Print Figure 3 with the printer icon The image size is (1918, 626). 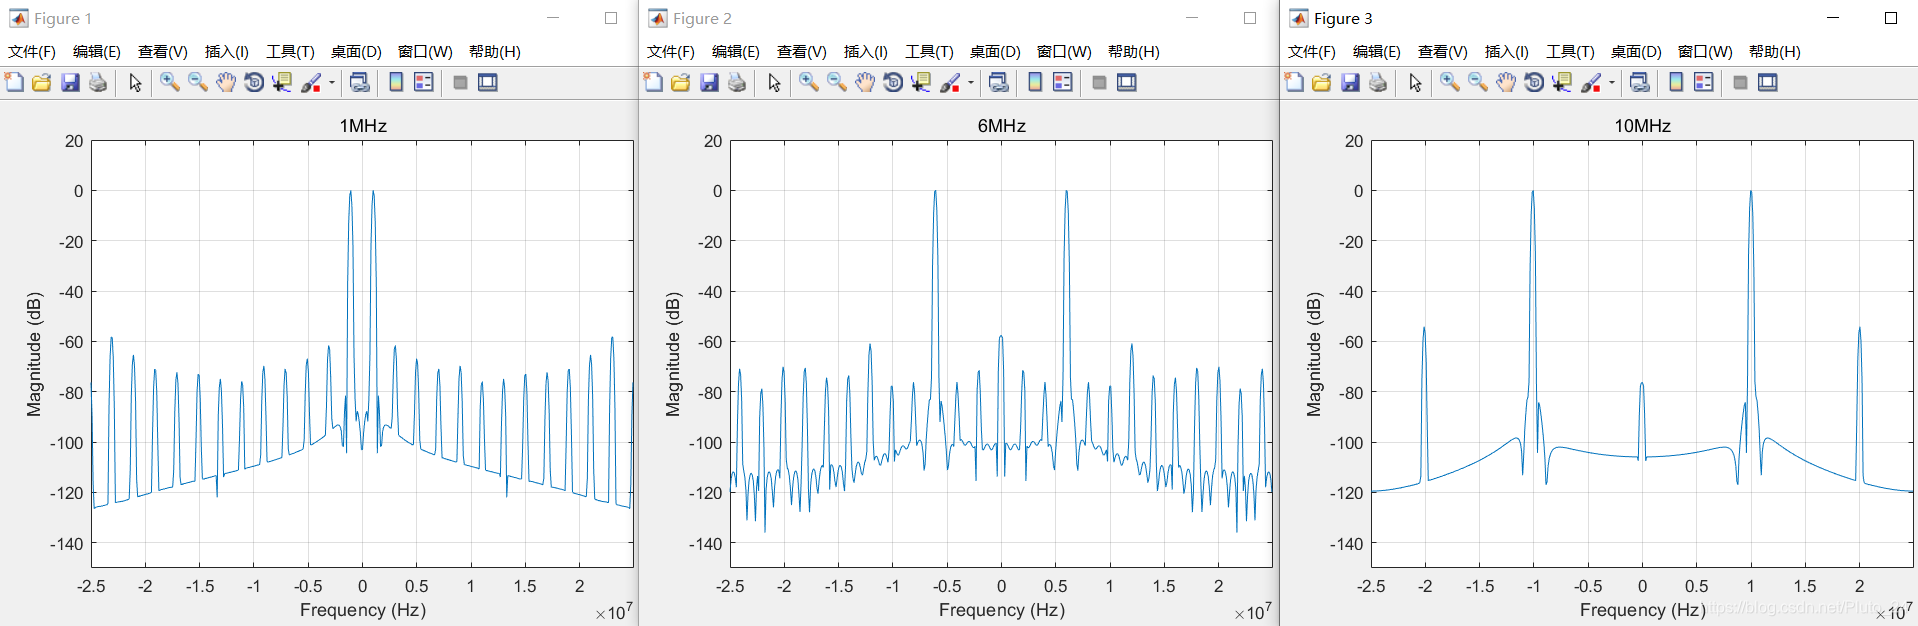point(1378,82)
